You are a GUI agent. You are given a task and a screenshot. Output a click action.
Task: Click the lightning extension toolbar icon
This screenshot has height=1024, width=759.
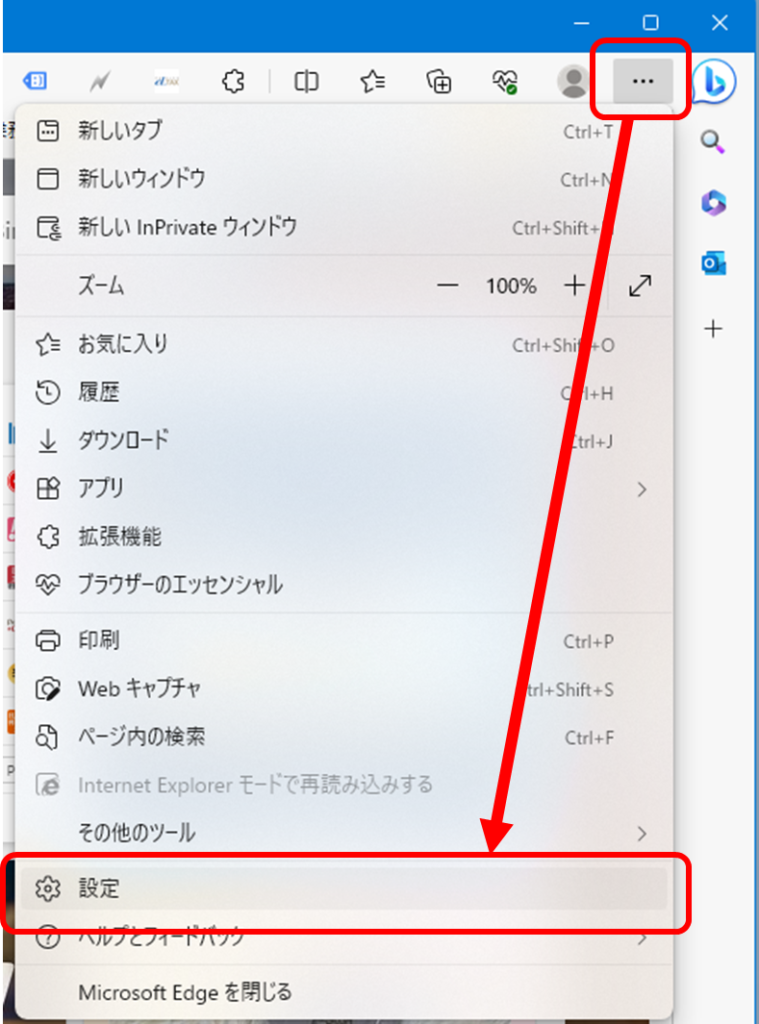click(99, 82)
